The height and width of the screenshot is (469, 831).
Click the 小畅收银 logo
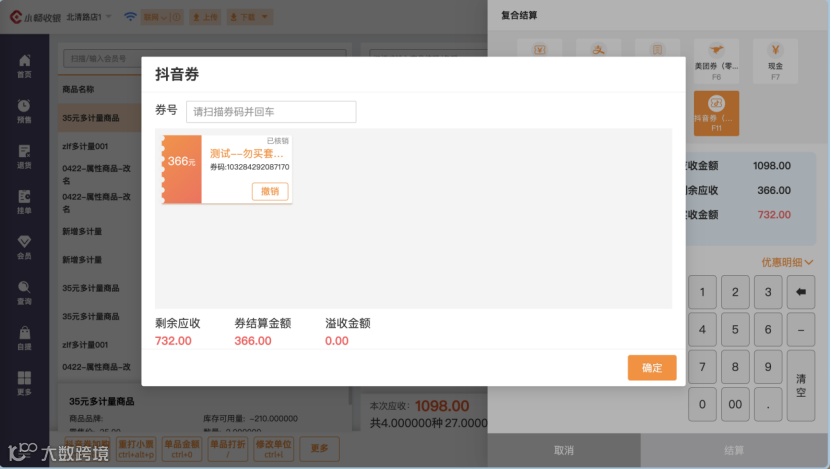click(35, 17)
